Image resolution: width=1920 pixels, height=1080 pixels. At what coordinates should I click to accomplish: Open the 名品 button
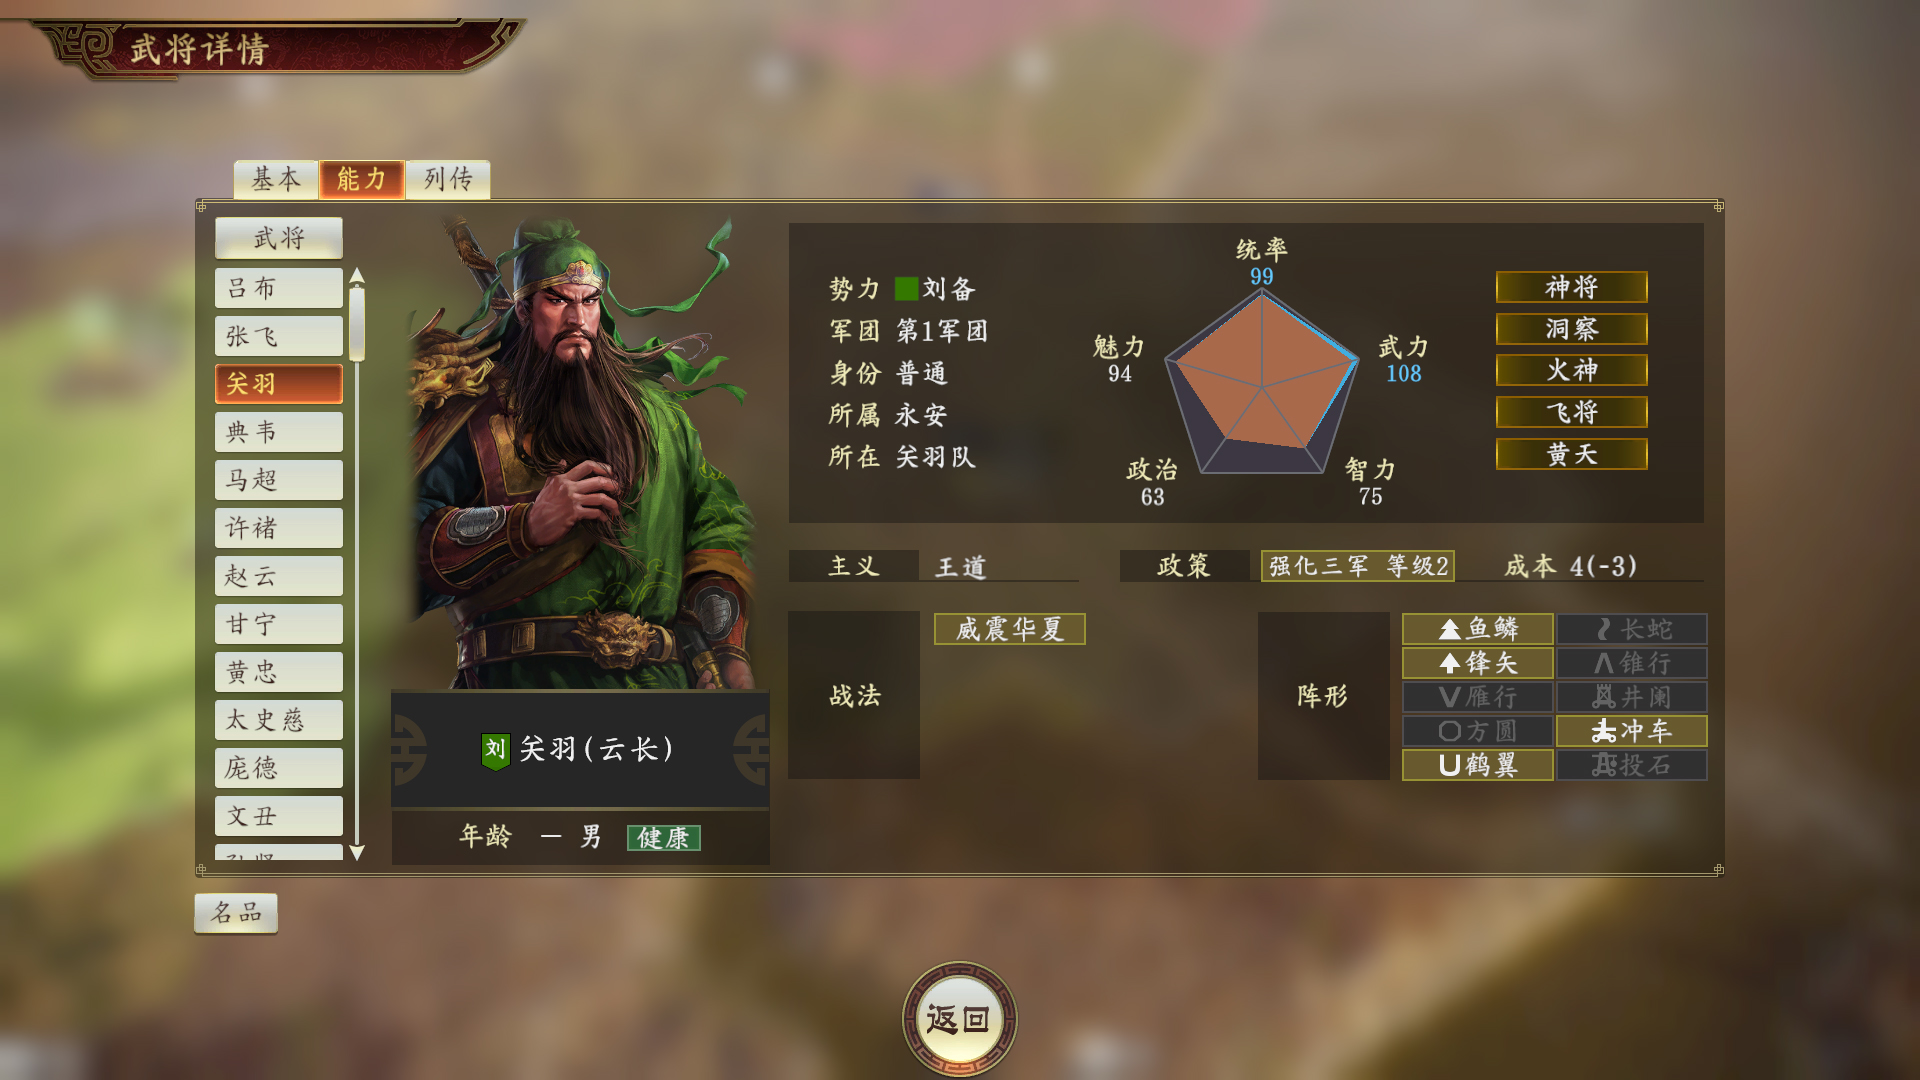[x=236, y=913]
